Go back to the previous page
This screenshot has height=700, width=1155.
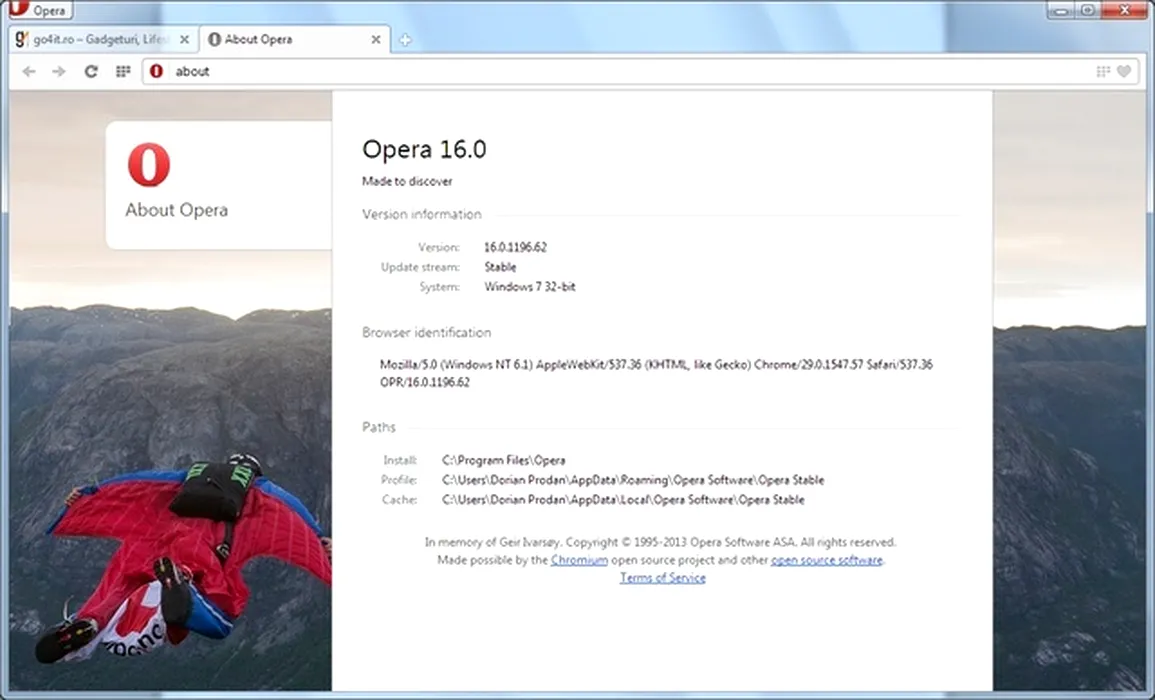click(x=29, y=71)
